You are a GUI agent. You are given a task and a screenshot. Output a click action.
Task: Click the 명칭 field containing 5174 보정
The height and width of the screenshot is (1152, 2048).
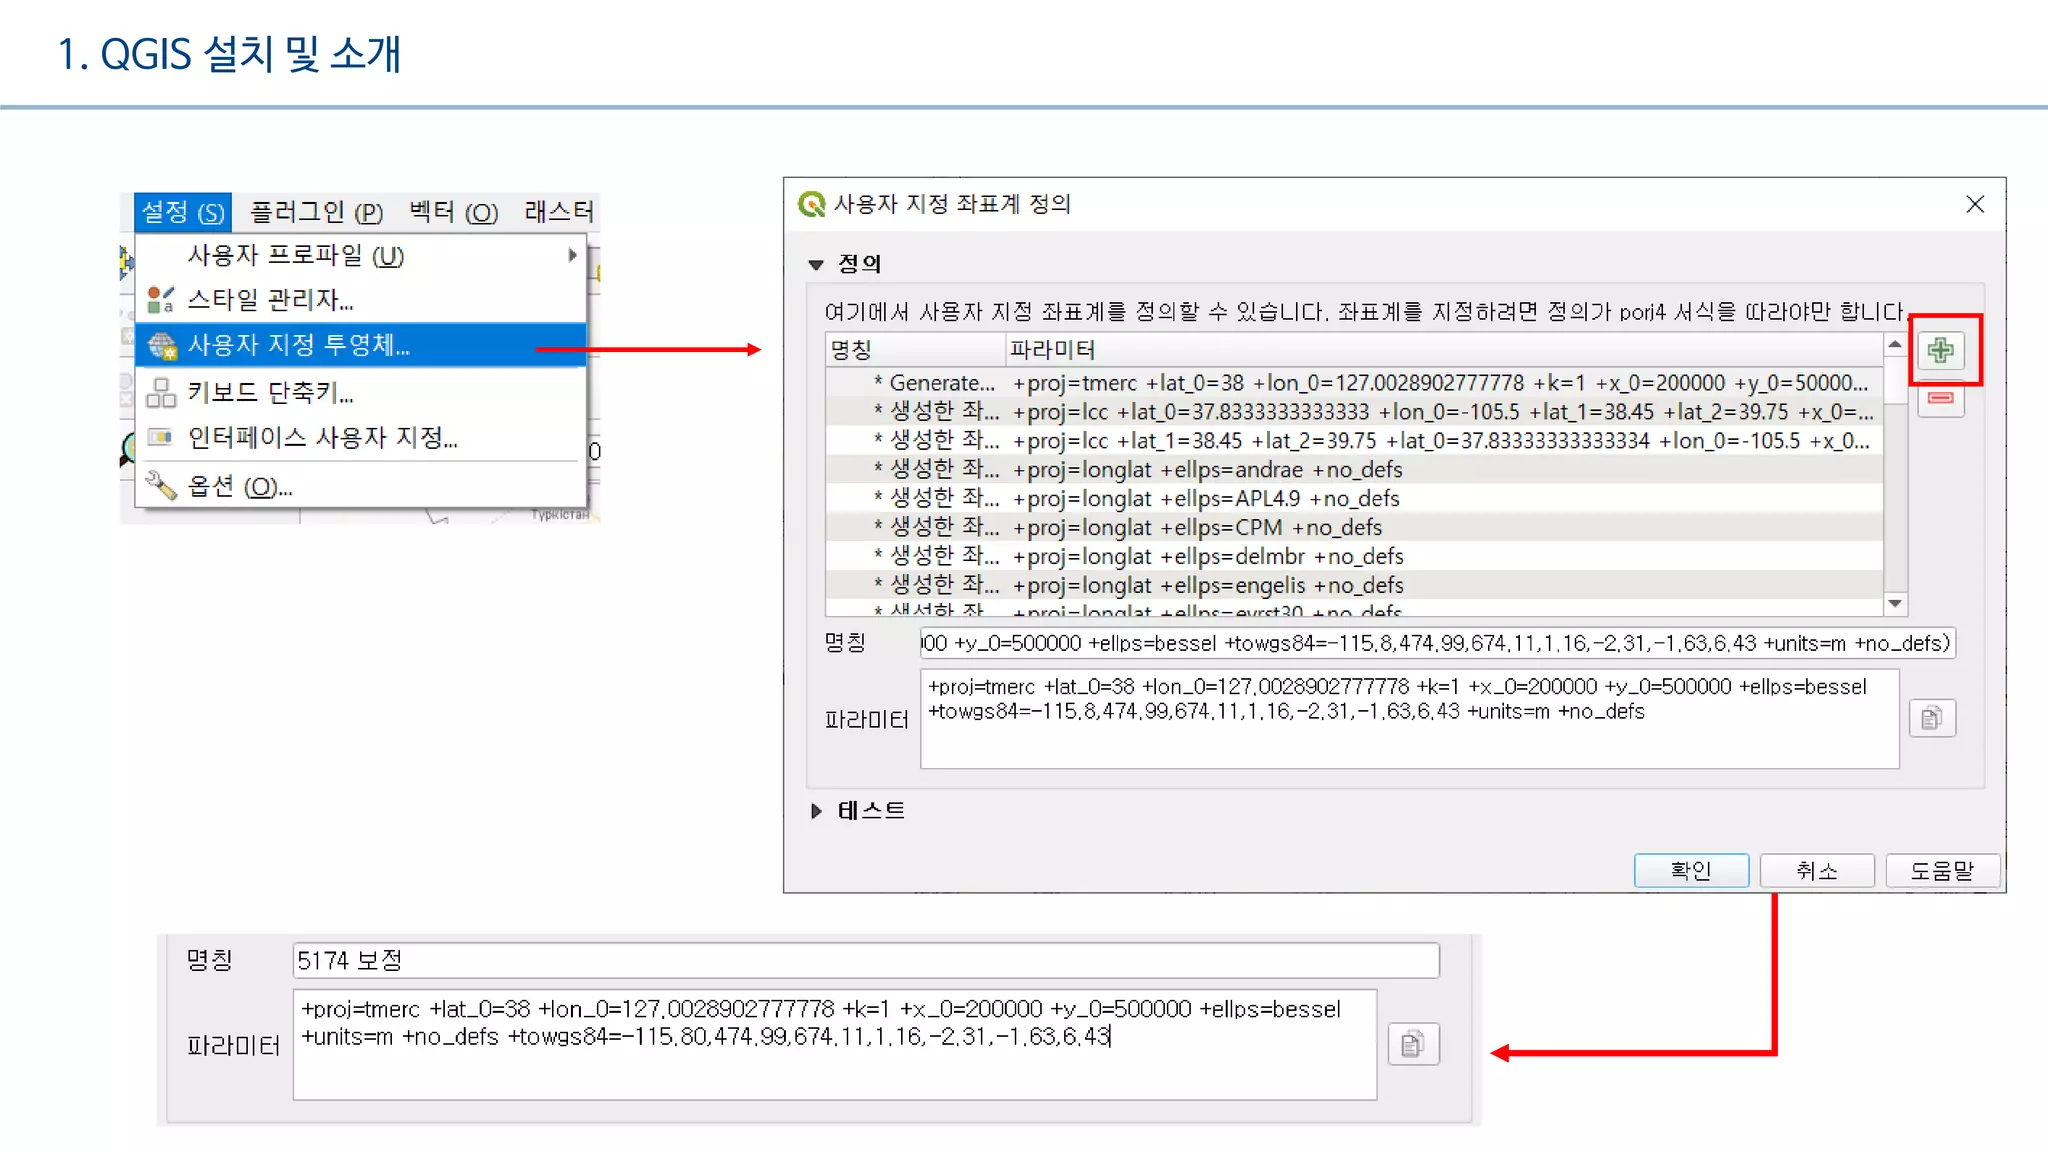866,960
